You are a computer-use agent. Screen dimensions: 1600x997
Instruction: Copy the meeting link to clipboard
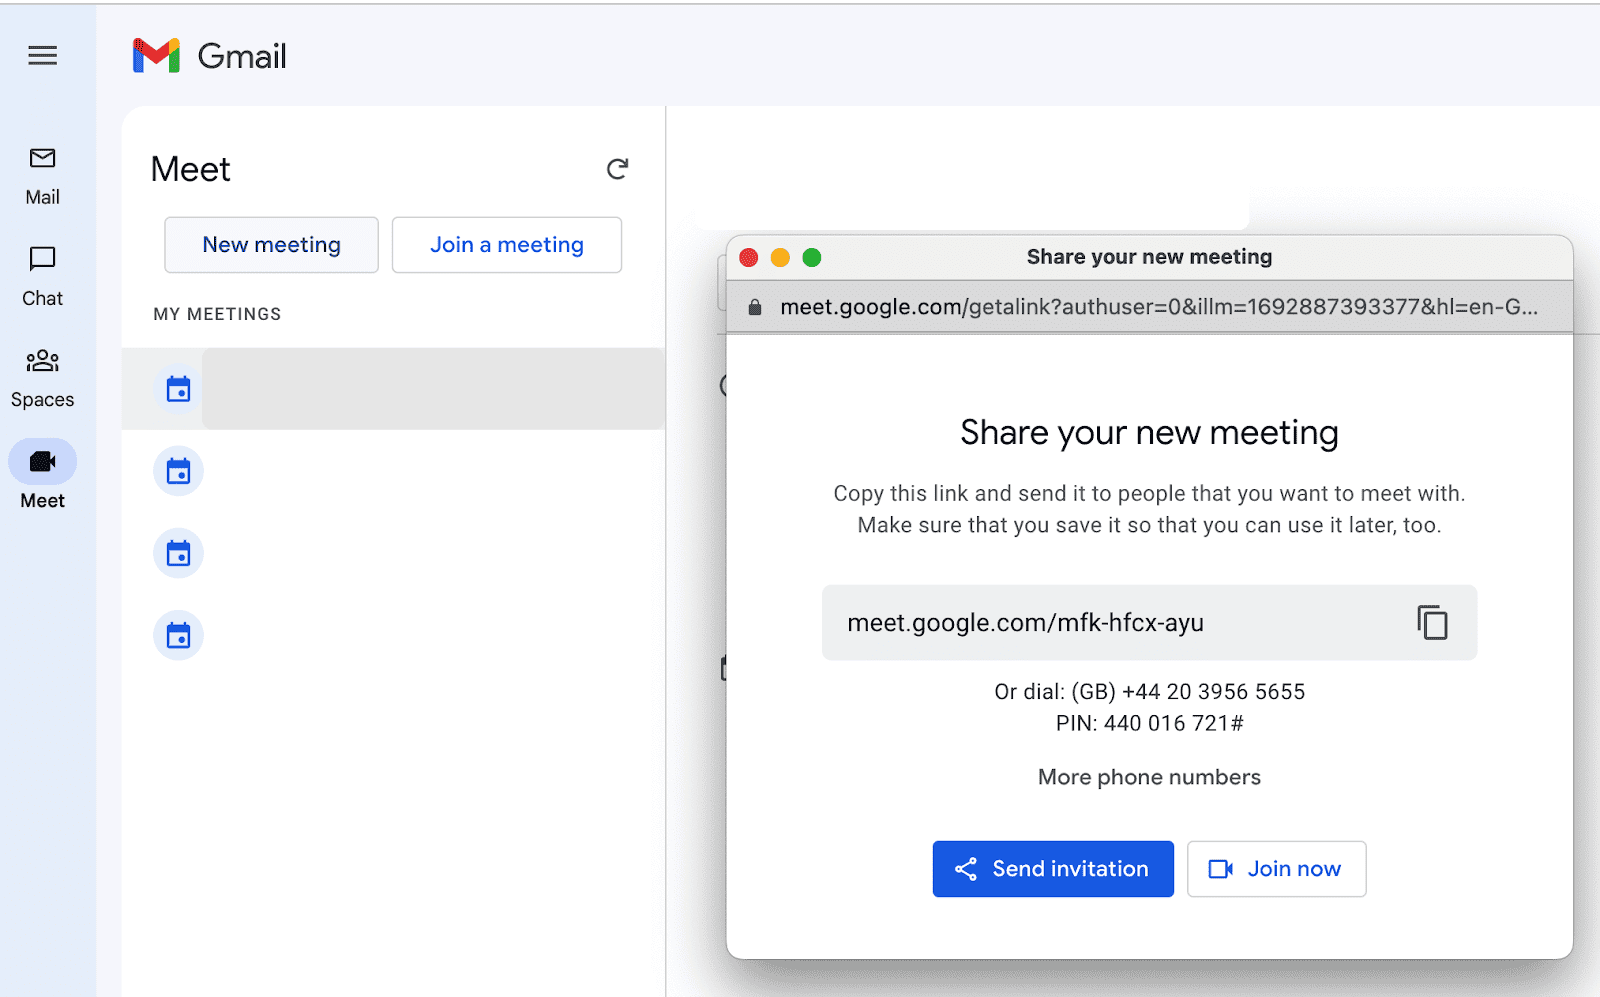[1432, 622]
